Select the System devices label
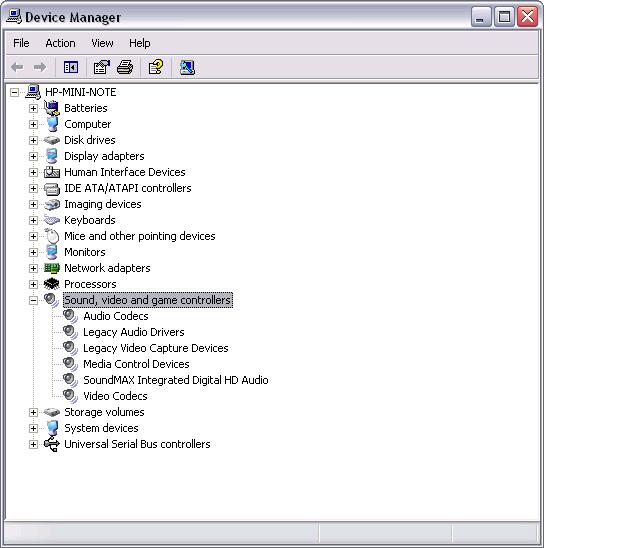This screenshot has width=640, height=548. [x=101, y=428]
